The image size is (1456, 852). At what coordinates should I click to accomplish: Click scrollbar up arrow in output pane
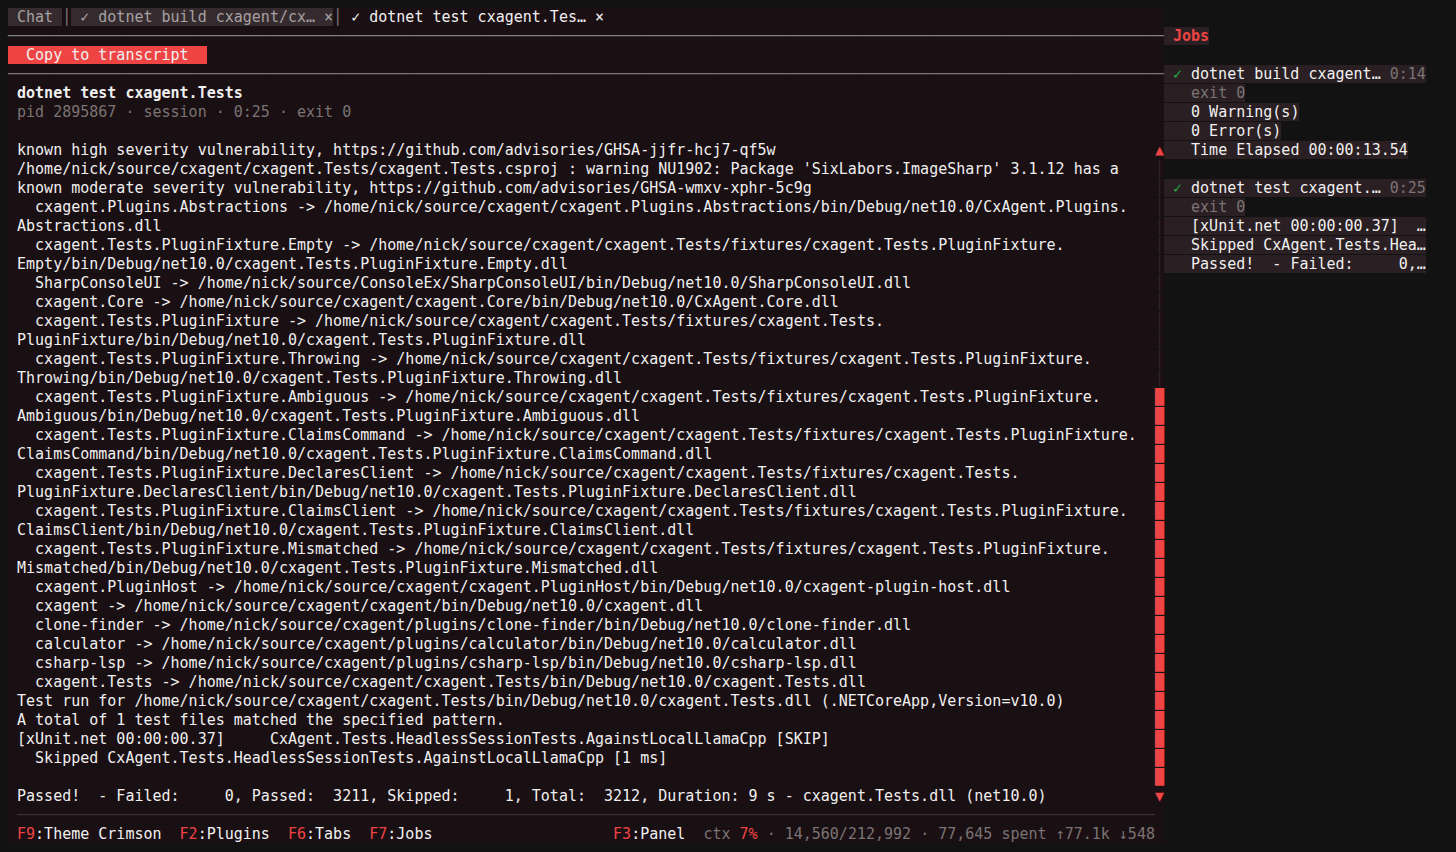click(x=1159, y=151)
